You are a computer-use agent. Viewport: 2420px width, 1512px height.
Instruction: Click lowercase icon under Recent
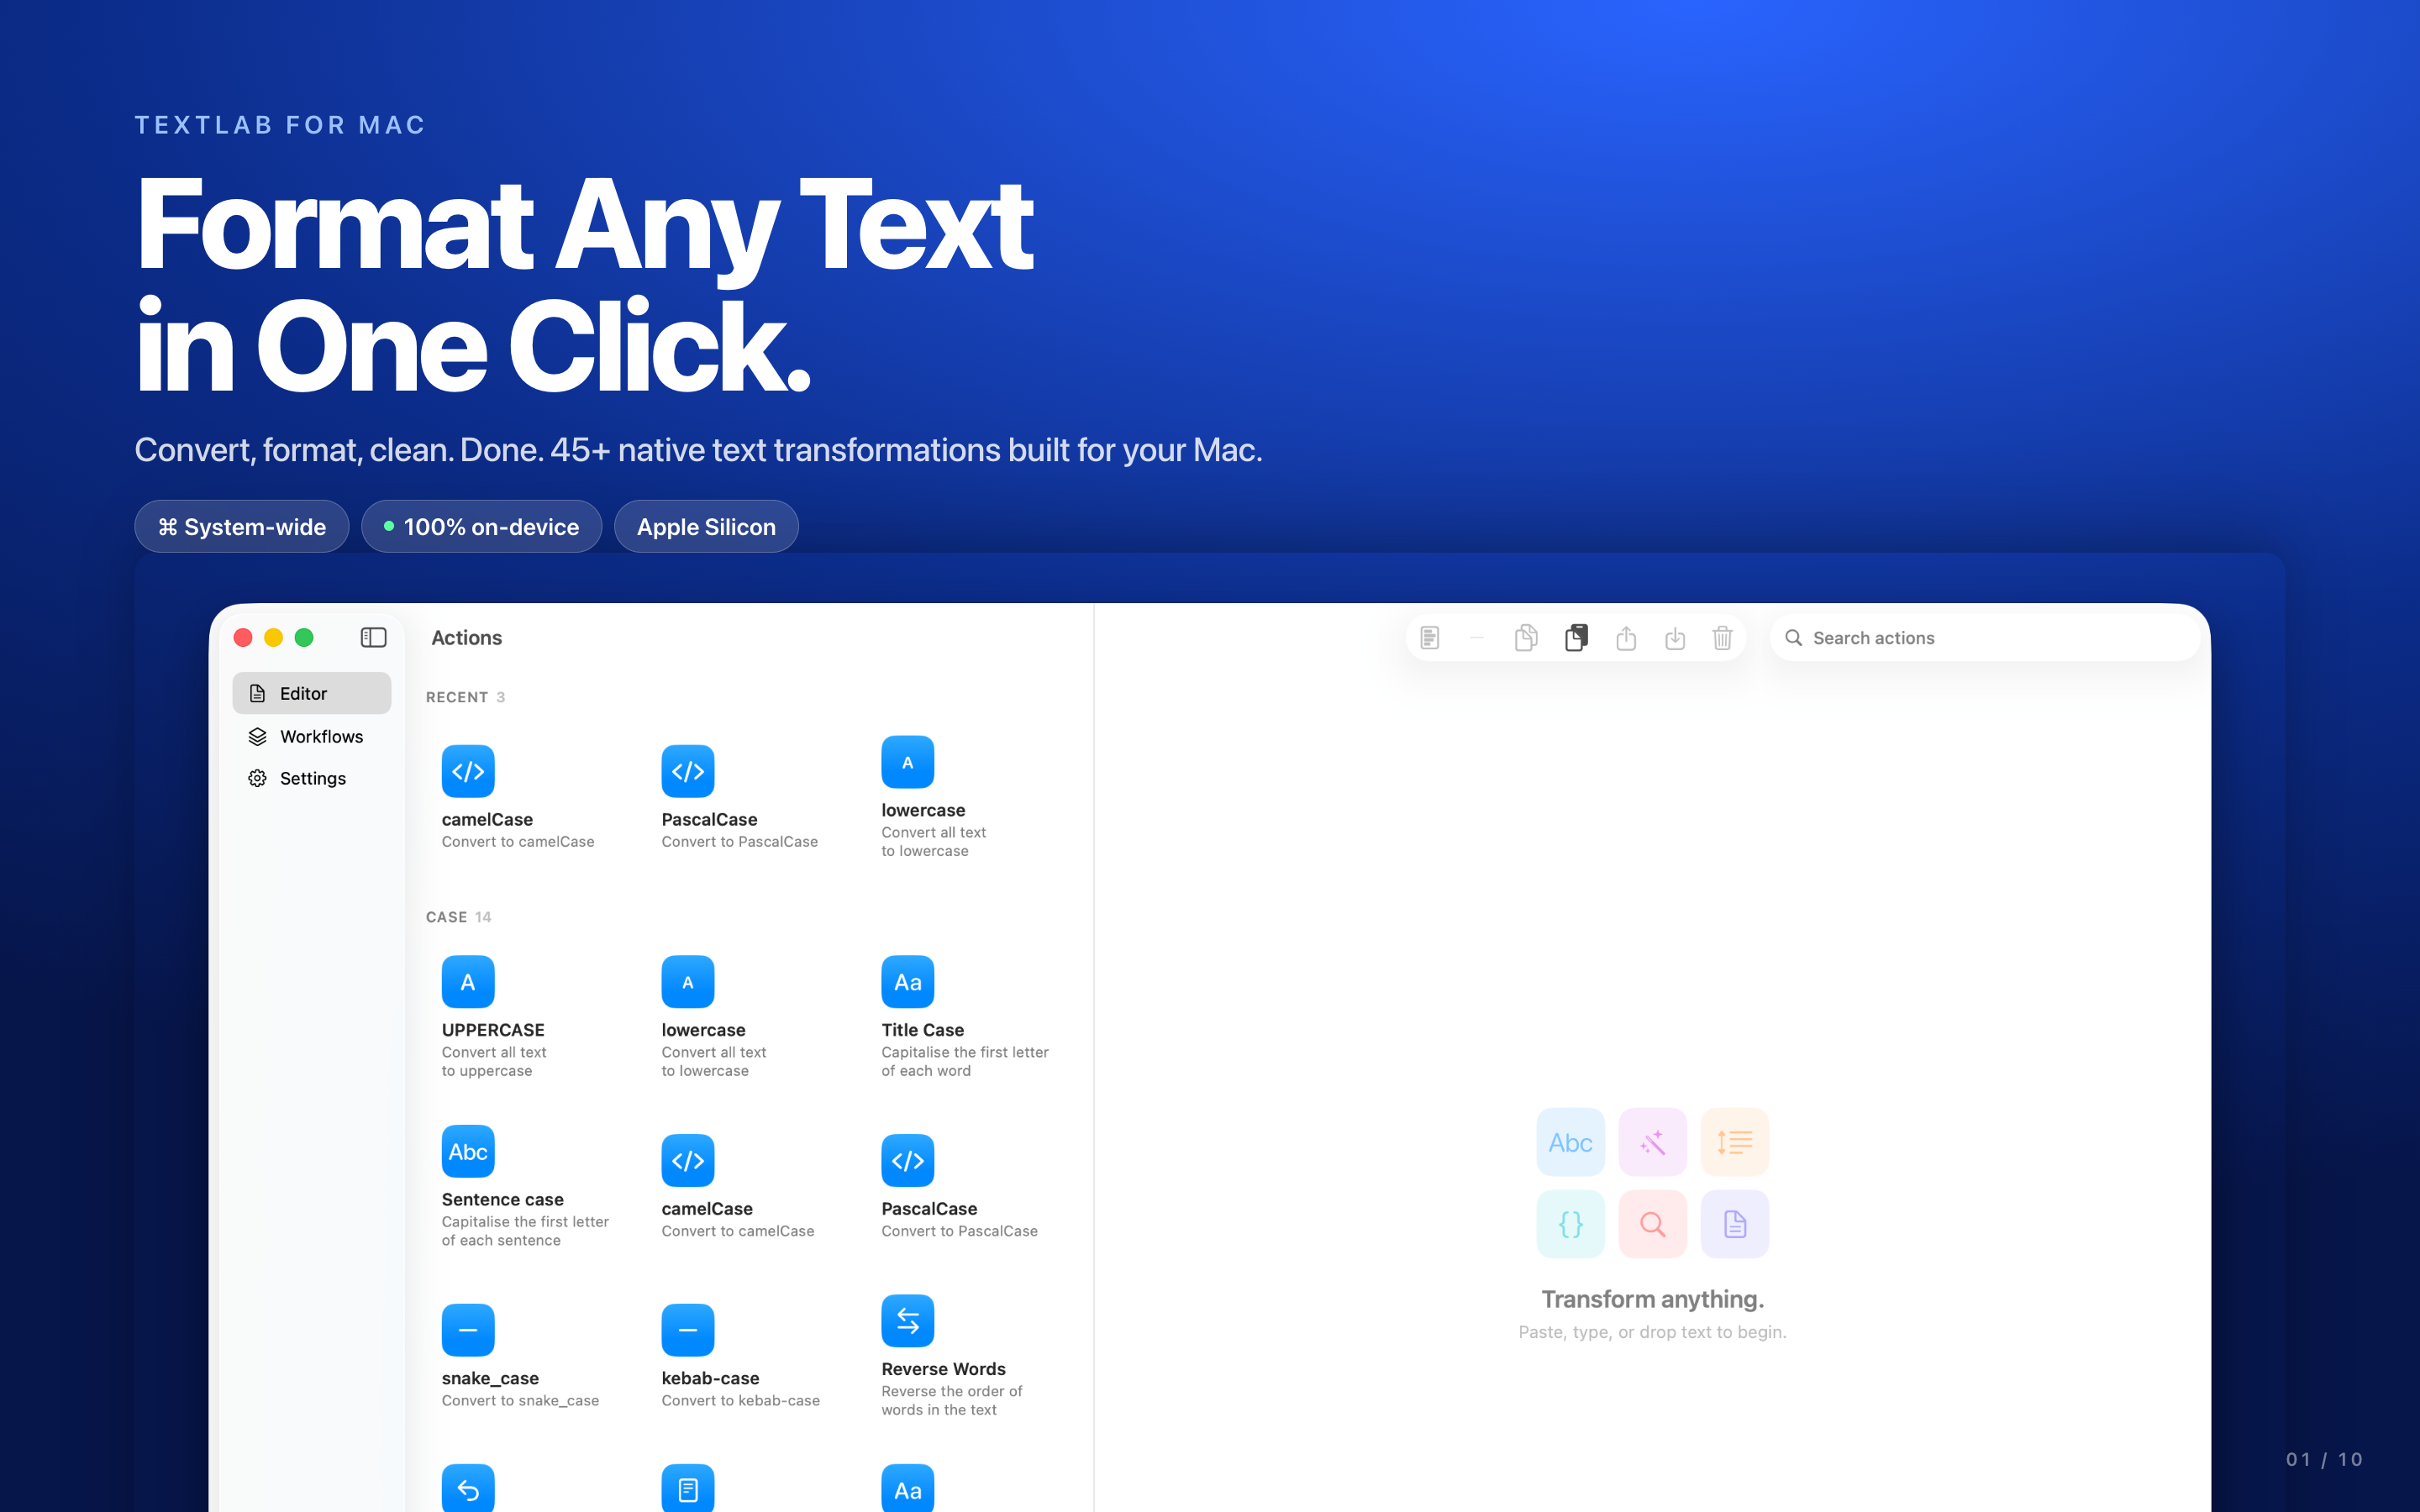click(908, 762)
